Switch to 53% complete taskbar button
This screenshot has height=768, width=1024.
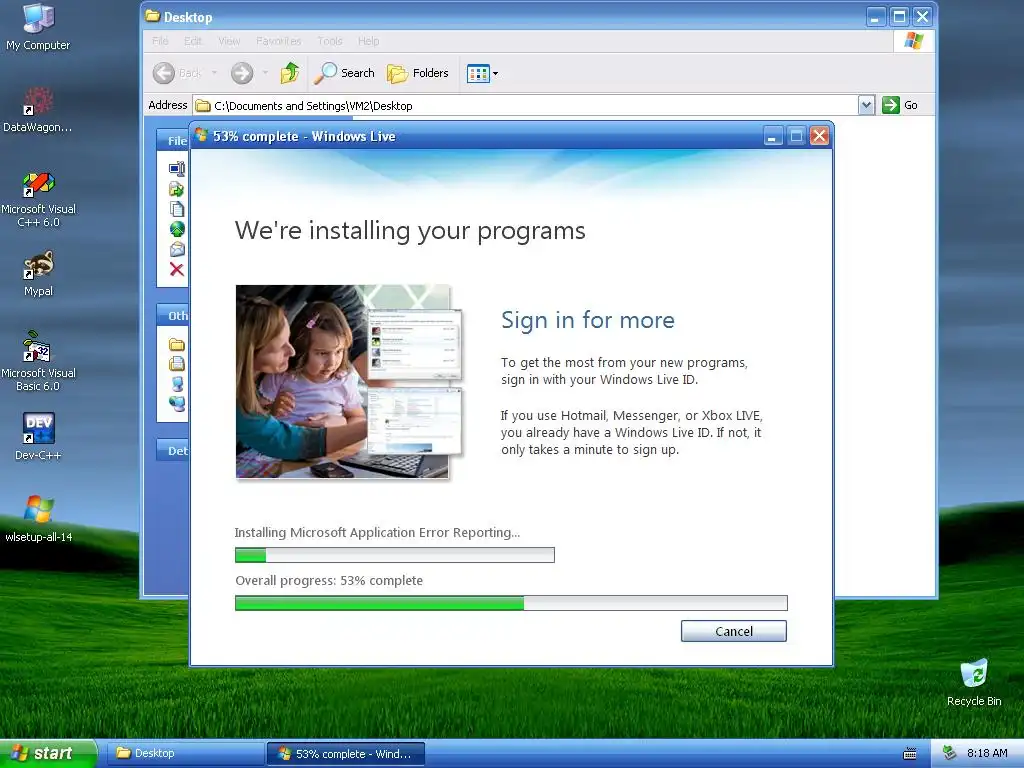pos(346,754)
